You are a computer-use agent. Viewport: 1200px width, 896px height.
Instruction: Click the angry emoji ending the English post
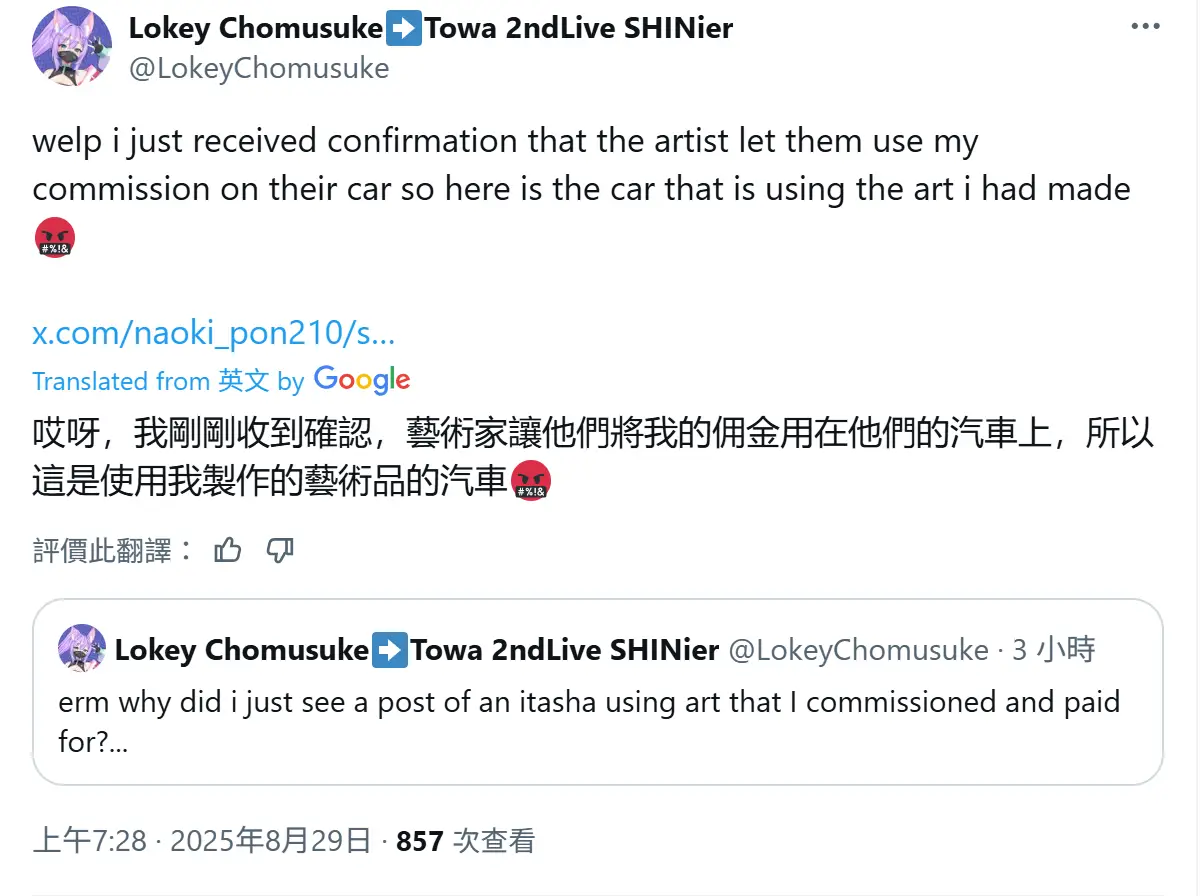(x=54, y=237)
